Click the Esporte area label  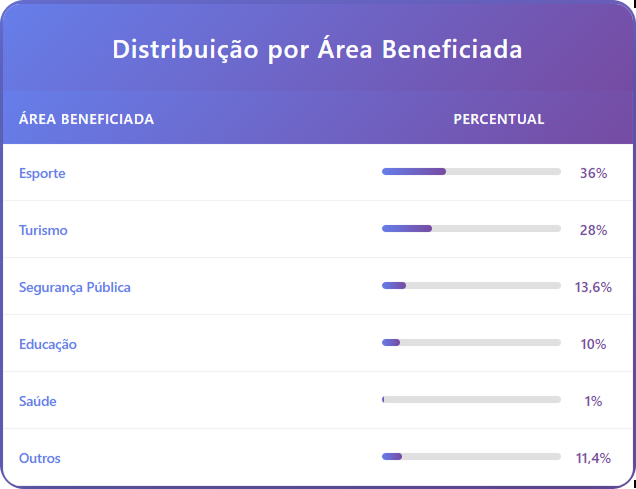[42, 173]
